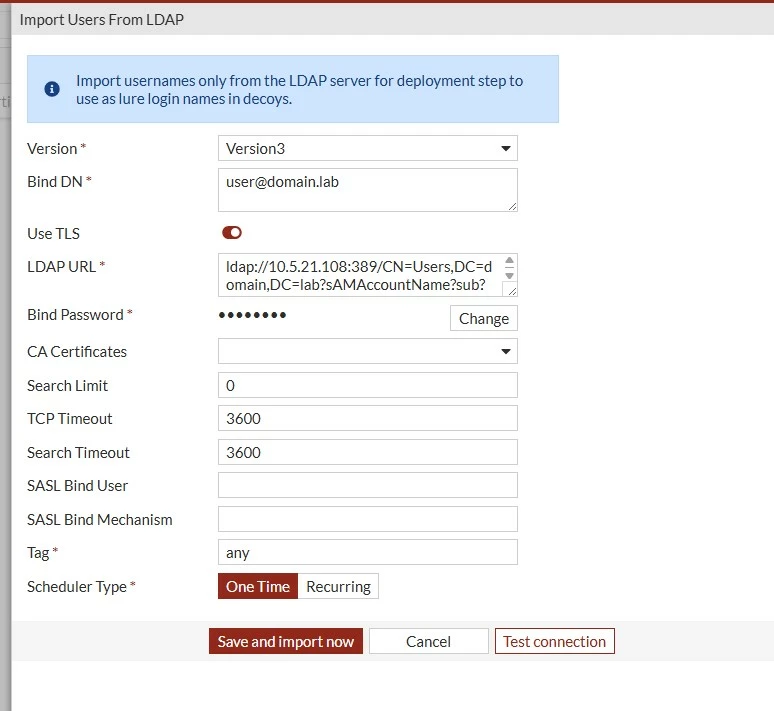Screen dimensions: 774x711
Task: Click the TCP Timeout field
Action: pyautogui.click(x=368, y=418)
